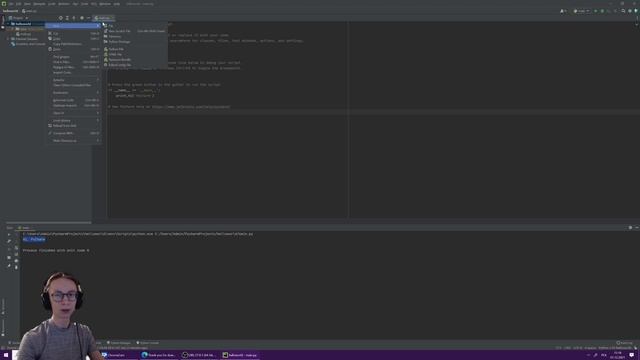Select Cut in the context menu
The image size is (640, 360).
[x=73, y=33]
